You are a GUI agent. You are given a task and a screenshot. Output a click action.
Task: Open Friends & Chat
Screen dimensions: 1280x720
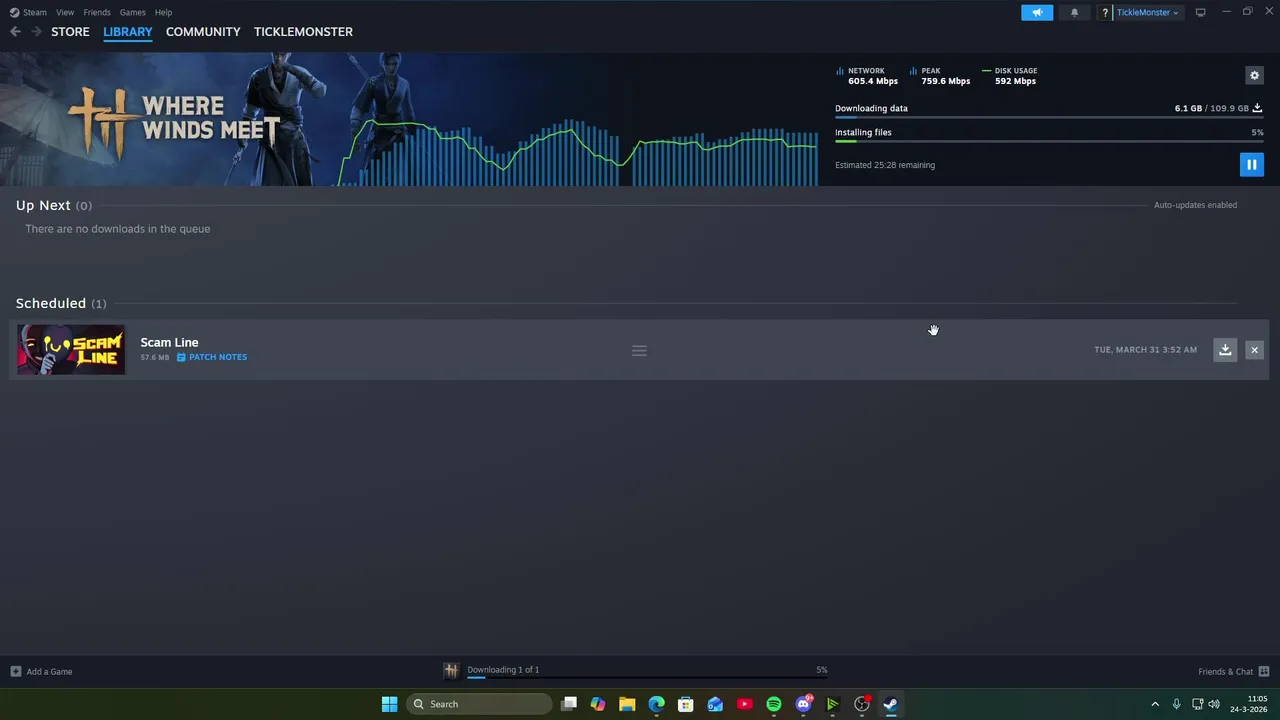pos(1234,671)
